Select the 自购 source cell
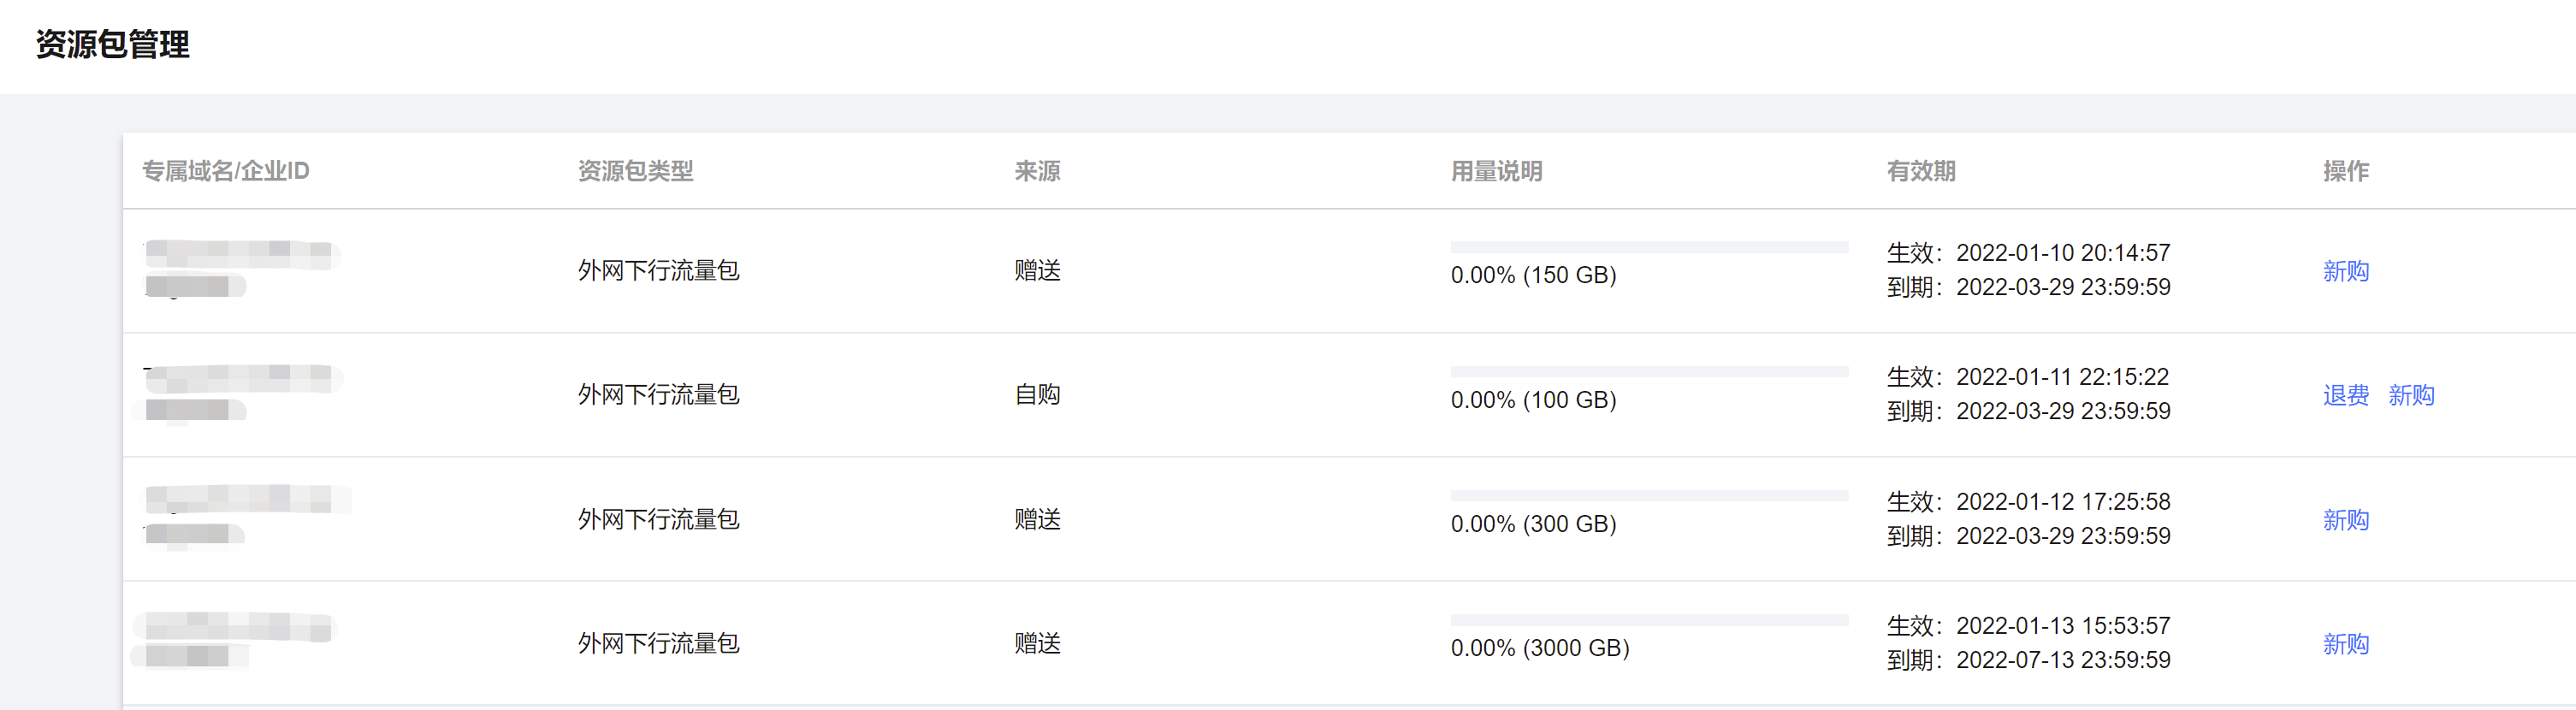Screen dimensions: 2576x710 1037,395
